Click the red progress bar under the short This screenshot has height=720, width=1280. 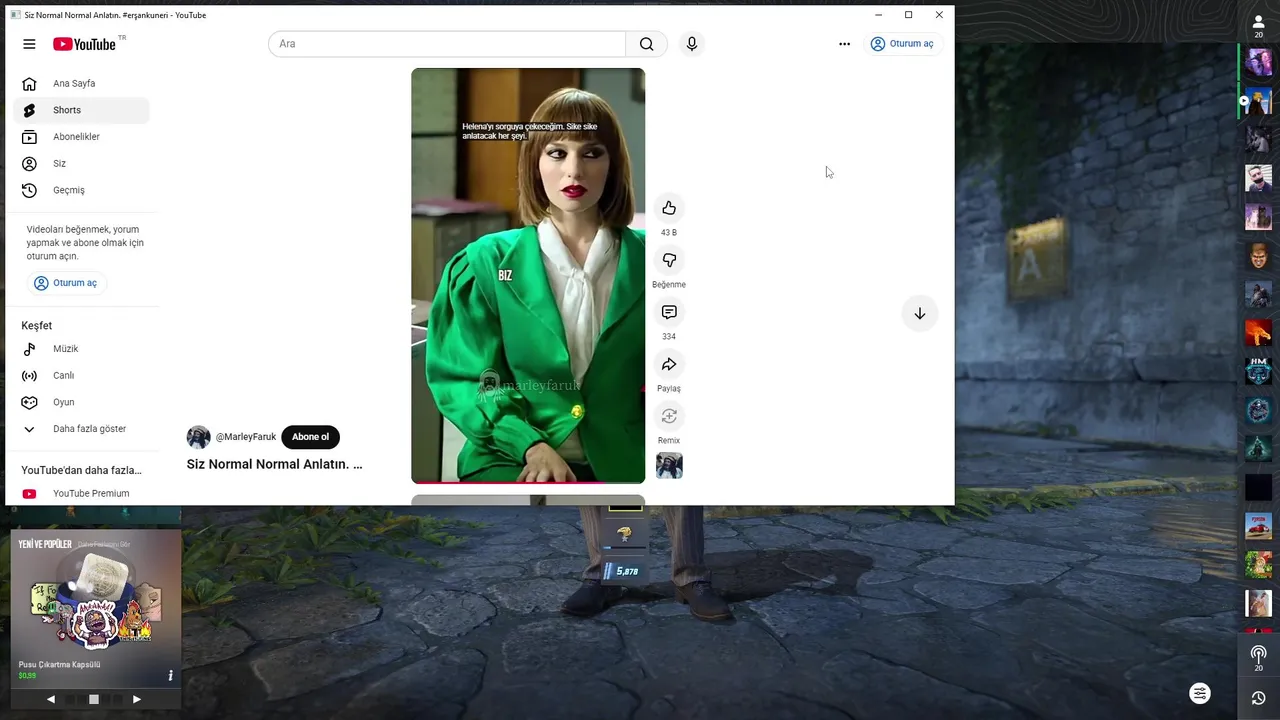(528, 482)
